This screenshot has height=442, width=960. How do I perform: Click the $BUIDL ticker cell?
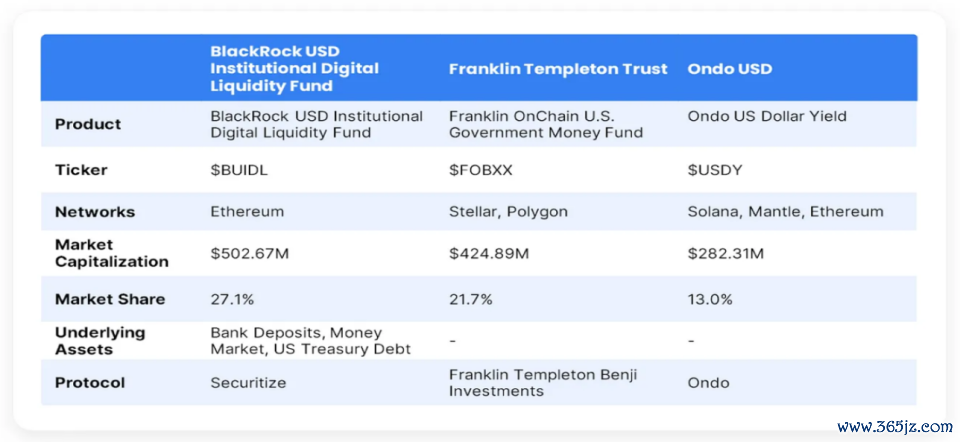click(240, 170)
